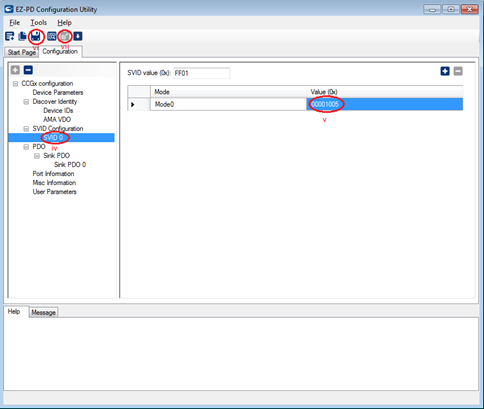Image resolution: width=484 pixels, height=409 pixels.
Task: Select the SVID 0 tree item
Action: [53, 138]
